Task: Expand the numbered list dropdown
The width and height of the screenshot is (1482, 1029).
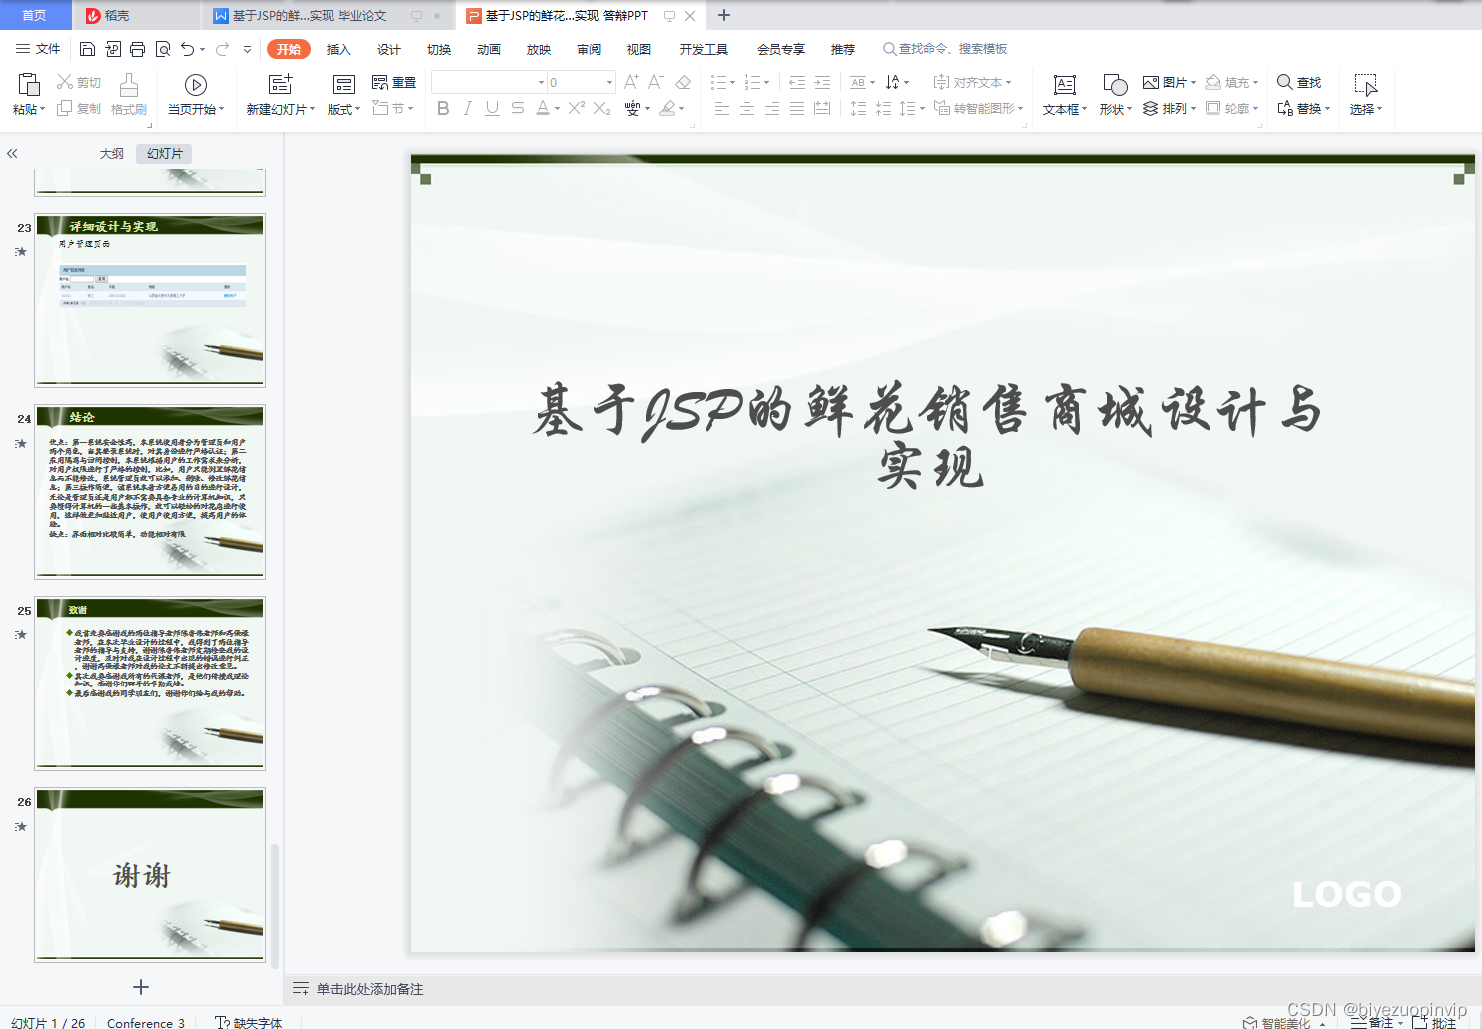Action: 767,82
